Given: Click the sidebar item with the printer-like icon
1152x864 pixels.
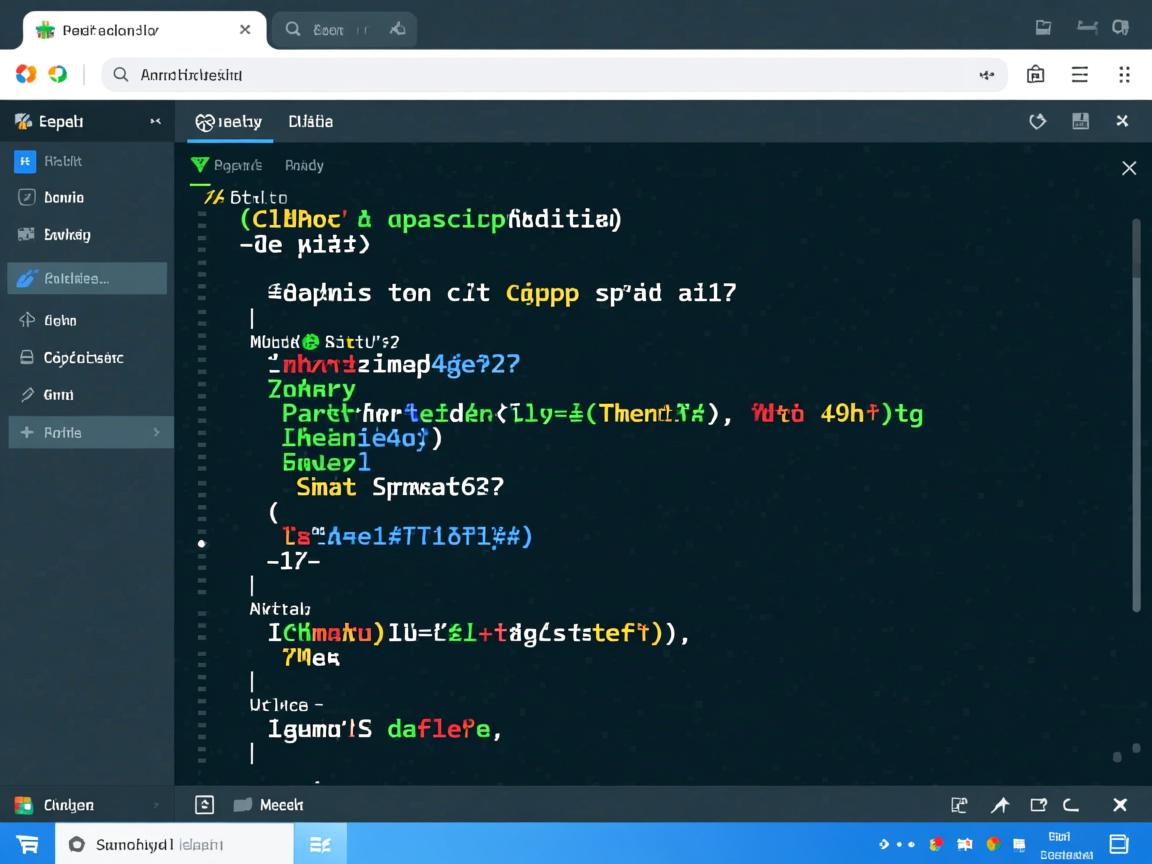Looking at the screenshot, I should [27, 357].
